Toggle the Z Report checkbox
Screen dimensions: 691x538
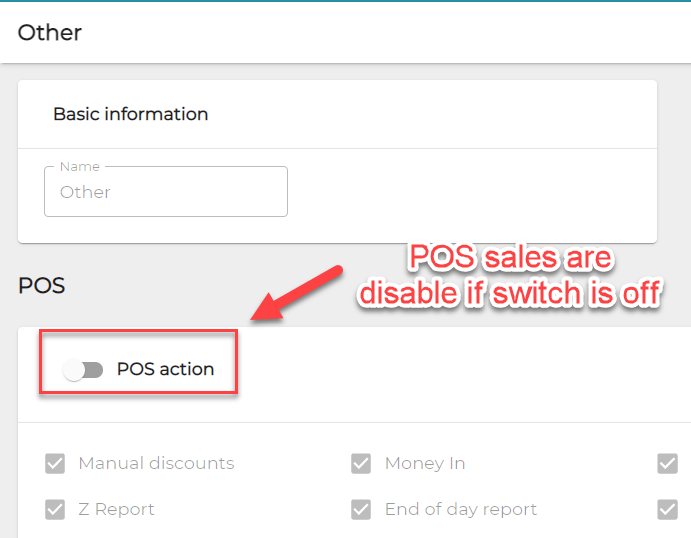click(x=55, y=510)
